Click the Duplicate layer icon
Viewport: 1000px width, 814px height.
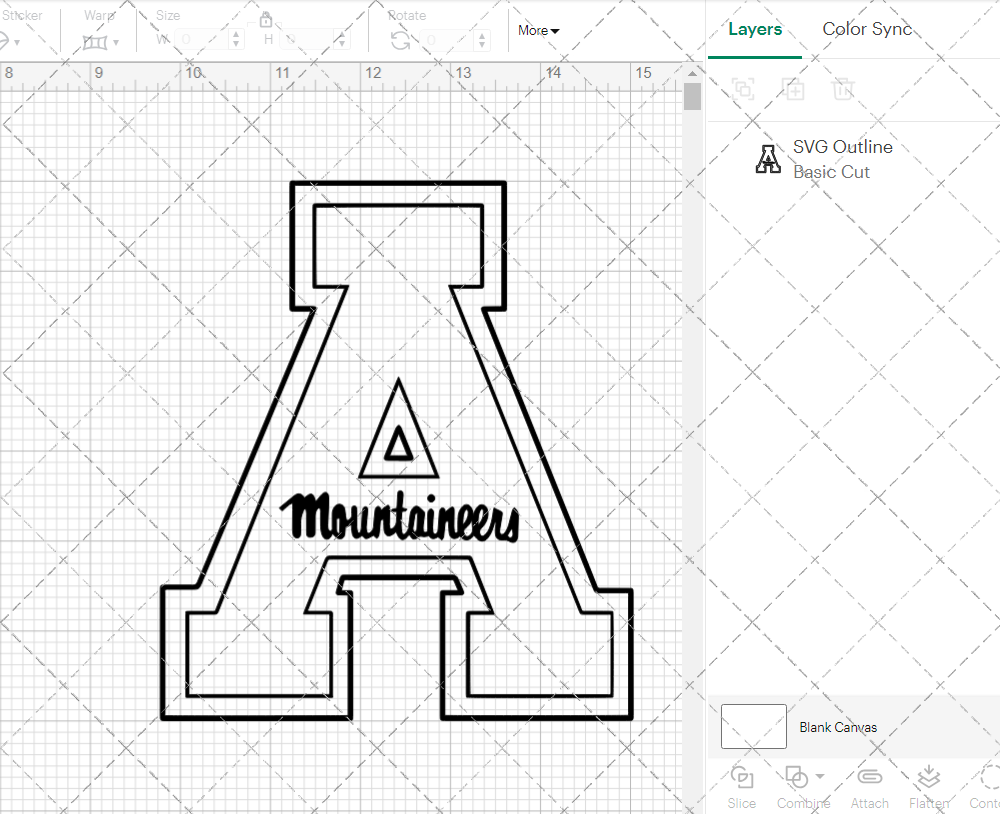pos(794,89)
